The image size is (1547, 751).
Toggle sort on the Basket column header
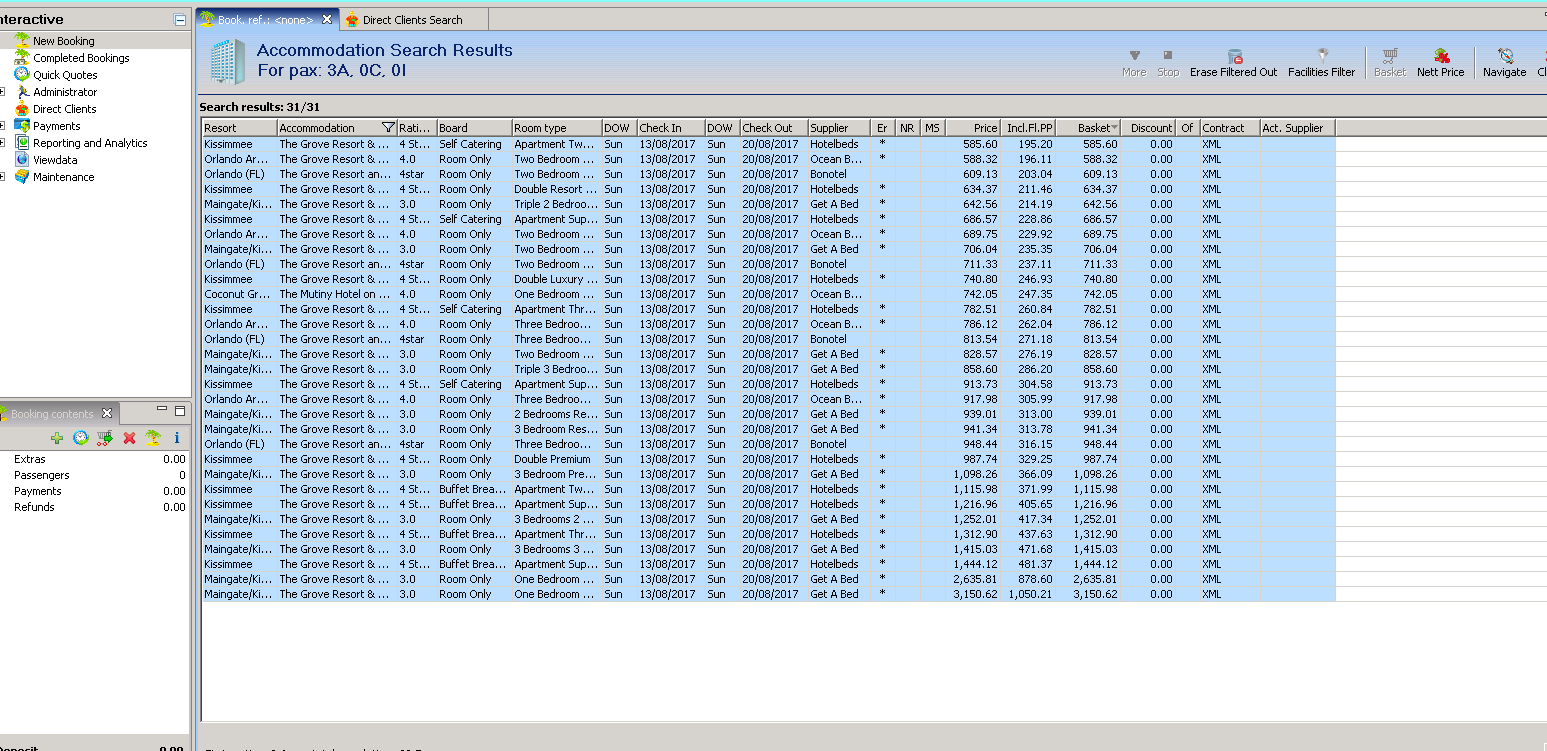(x=1089, y=128)
